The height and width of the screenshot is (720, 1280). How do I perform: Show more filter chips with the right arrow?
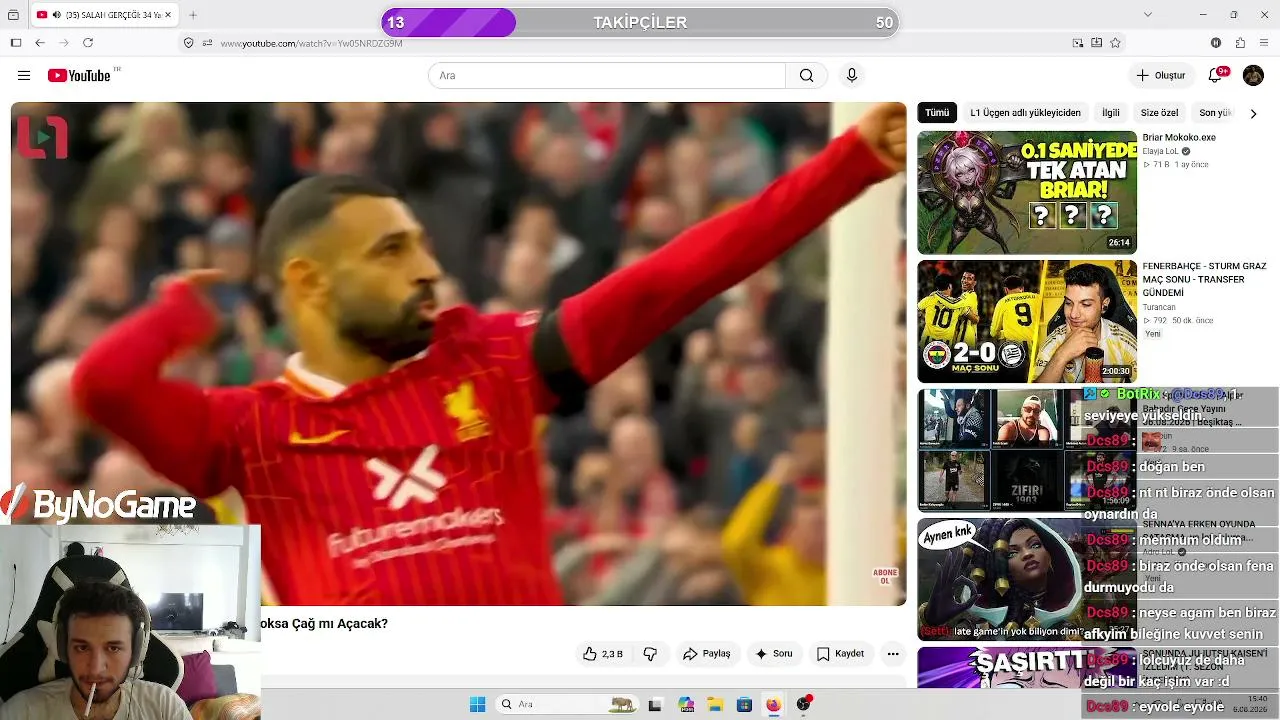pos(1253,114)
